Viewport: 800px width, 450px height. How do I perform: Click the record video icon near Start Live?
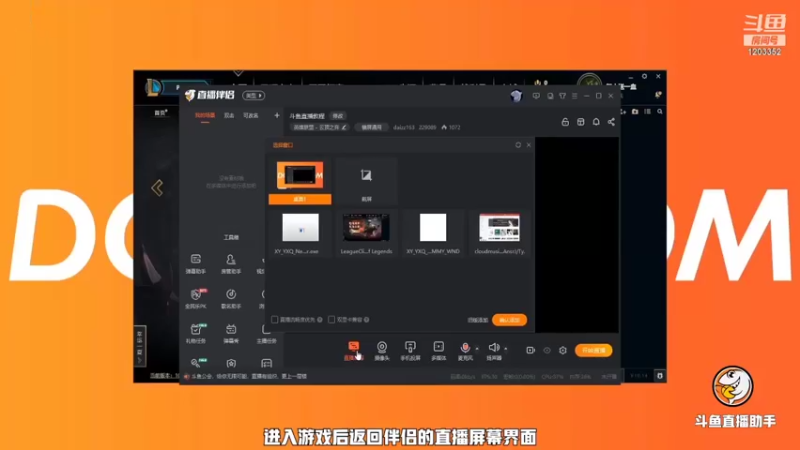coord(531,350)
